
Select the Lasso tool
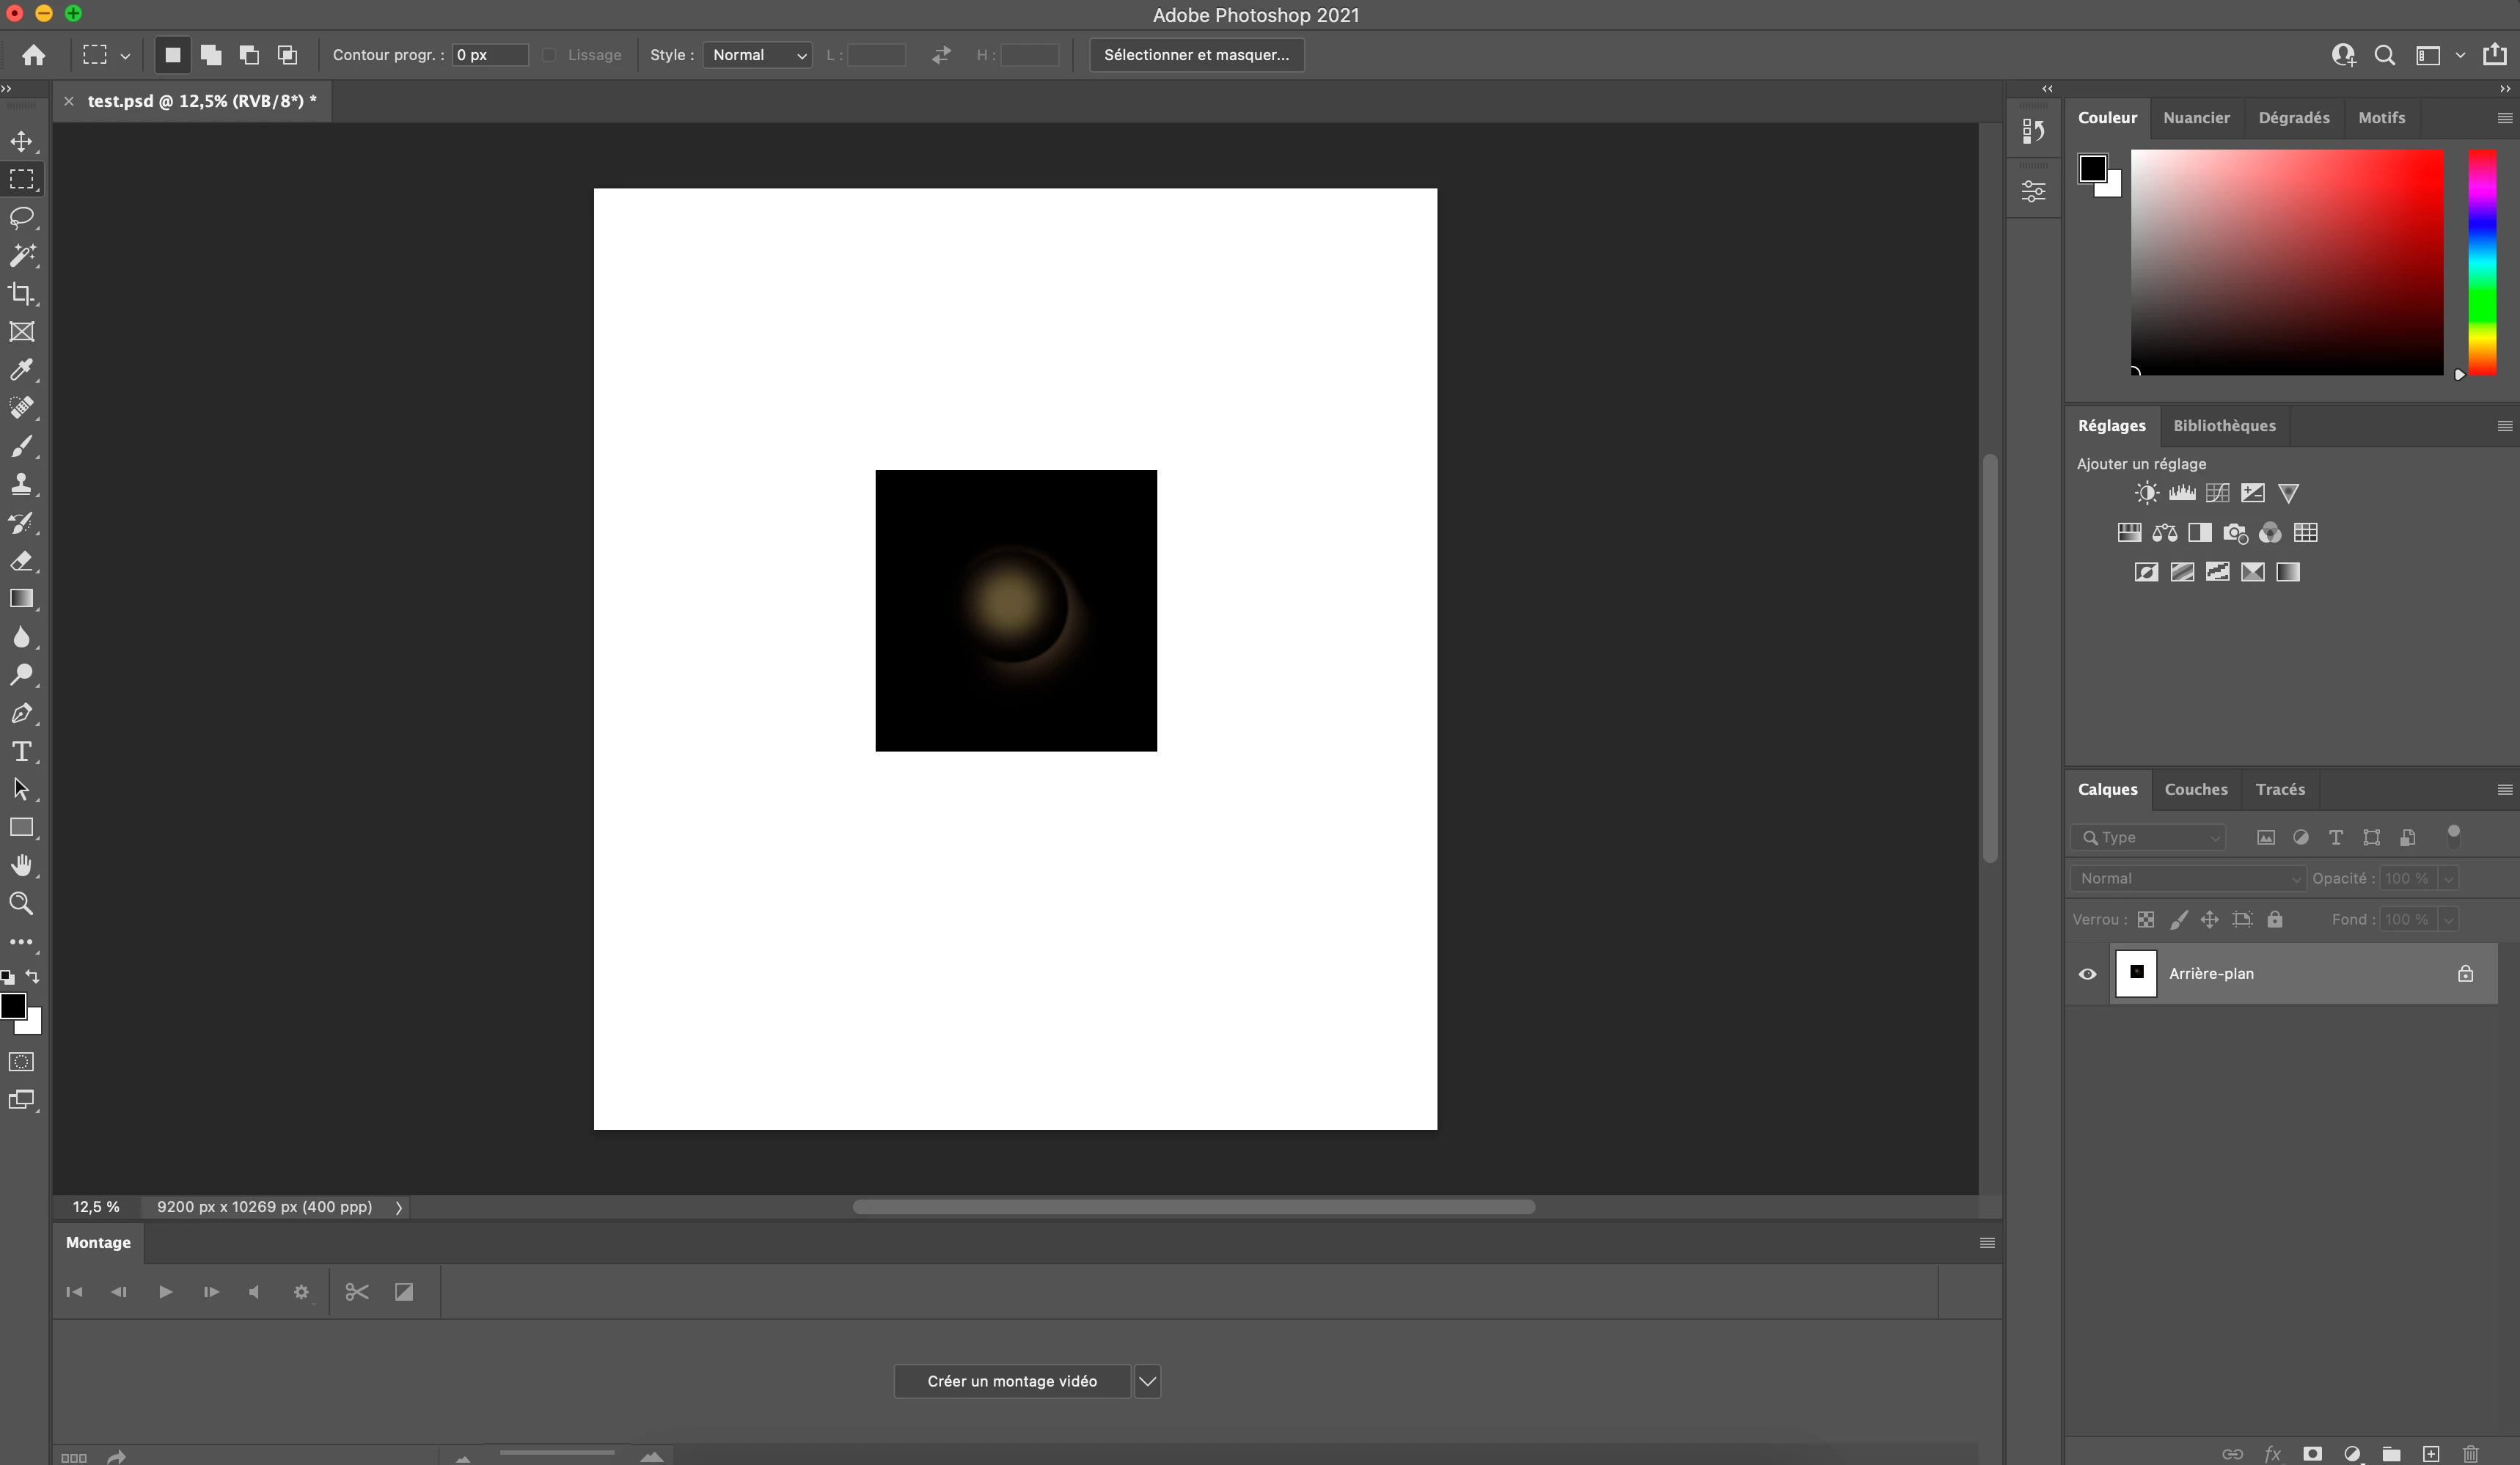(x=21, y=218)
